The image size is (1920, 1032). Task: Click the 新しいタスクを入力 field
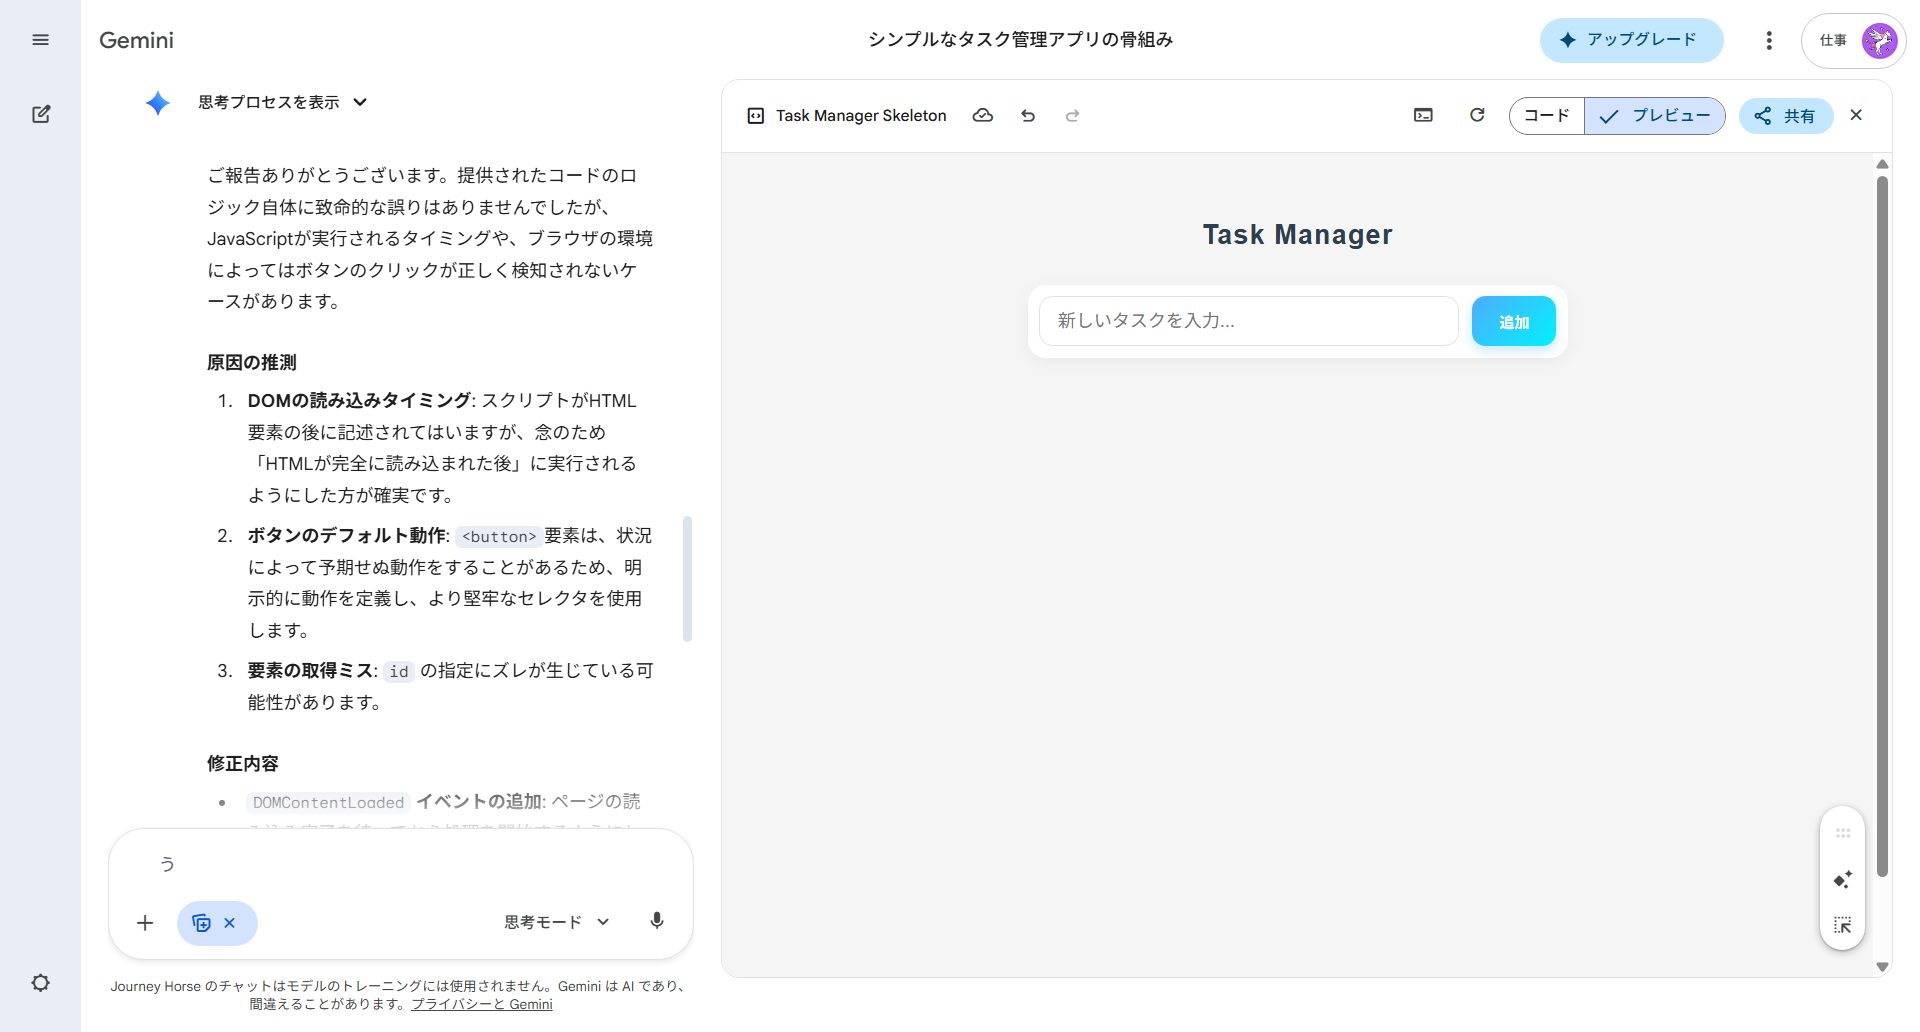click(1248, 321)
